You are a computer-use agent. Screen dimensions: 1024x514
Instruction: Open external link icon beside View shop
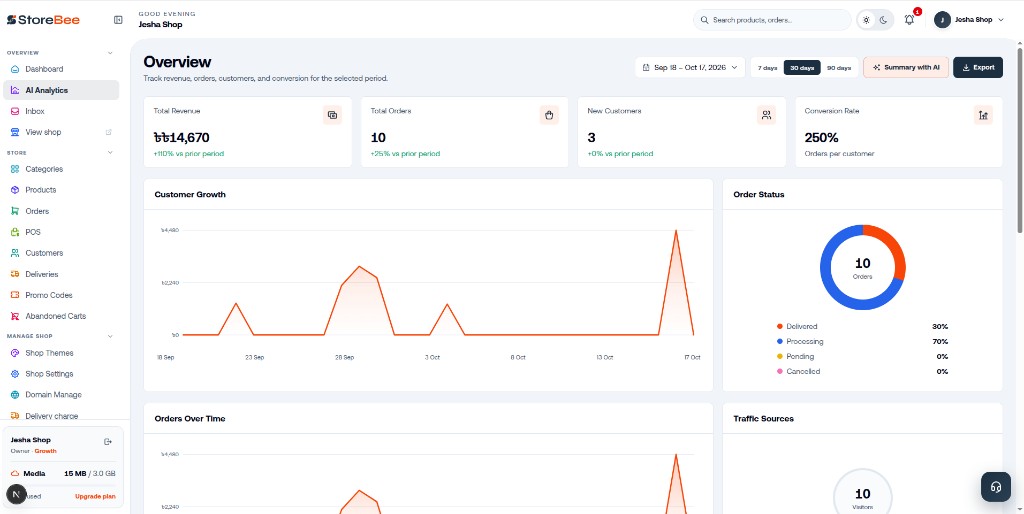pyautogui.click(x=109, y=132)
